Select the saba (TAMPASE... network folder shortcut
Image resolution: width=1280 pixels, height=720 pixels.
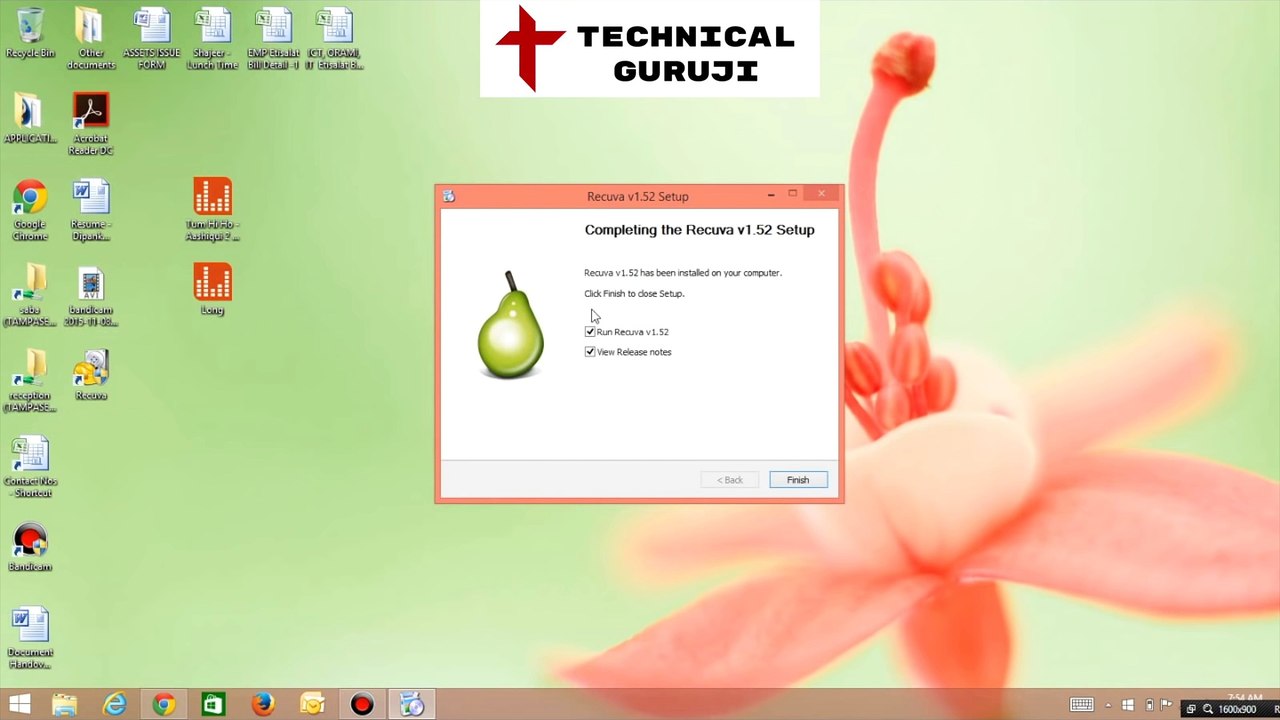30,296
